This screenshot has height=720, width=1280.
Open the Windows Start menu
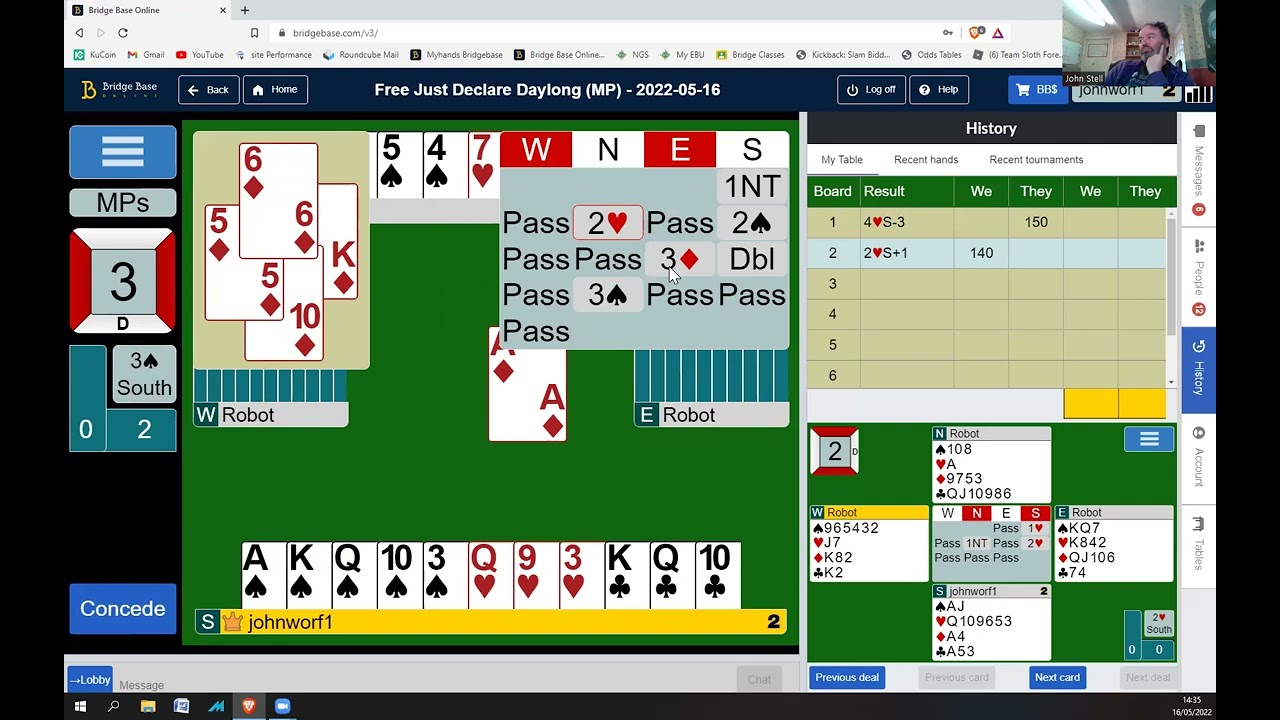[x=80, y=706]
